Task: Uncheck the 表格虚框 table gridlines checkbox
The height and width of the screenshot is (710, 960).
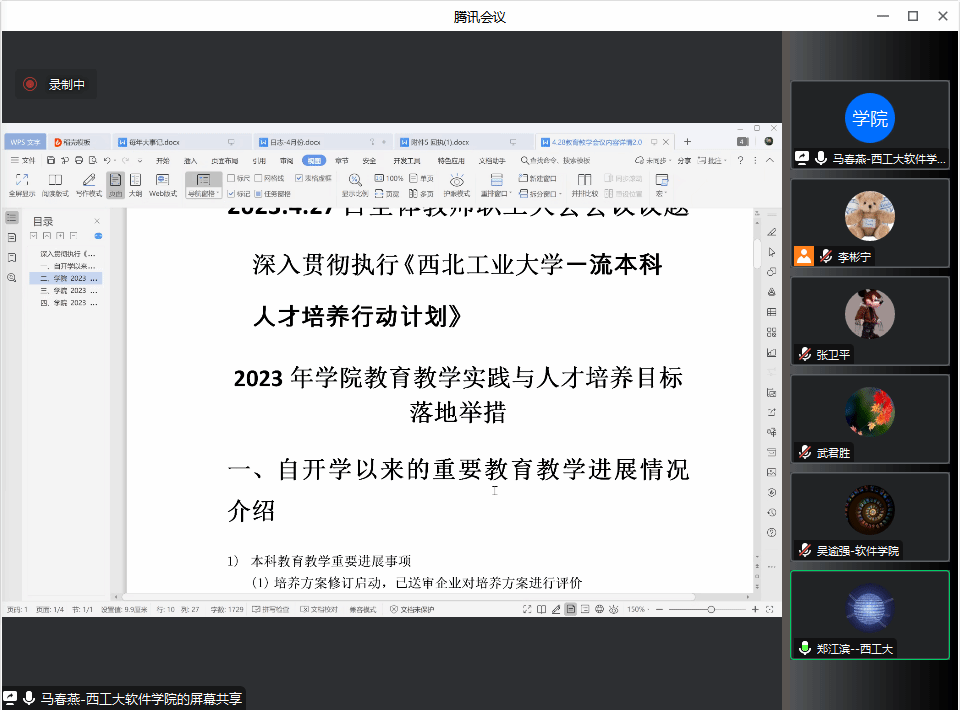Action: 299,178
